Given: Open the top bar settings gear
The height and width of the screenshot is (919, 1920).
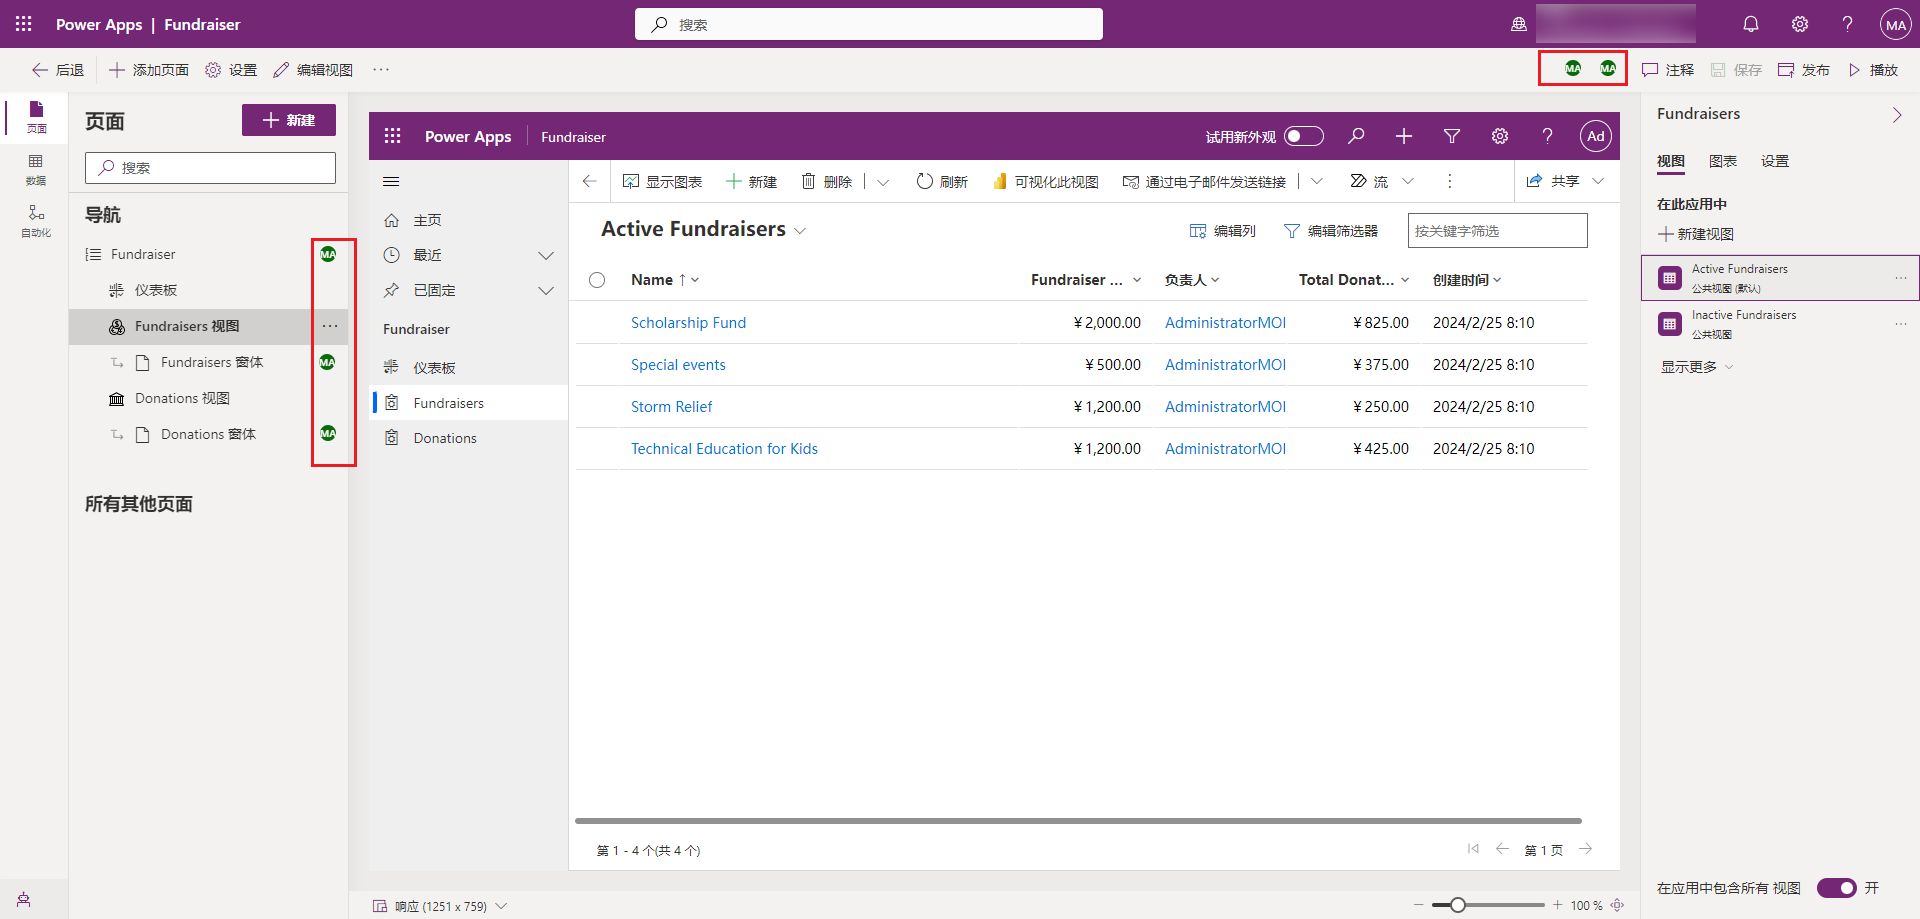Looking at the screenshot, I should click(1800, 24).
